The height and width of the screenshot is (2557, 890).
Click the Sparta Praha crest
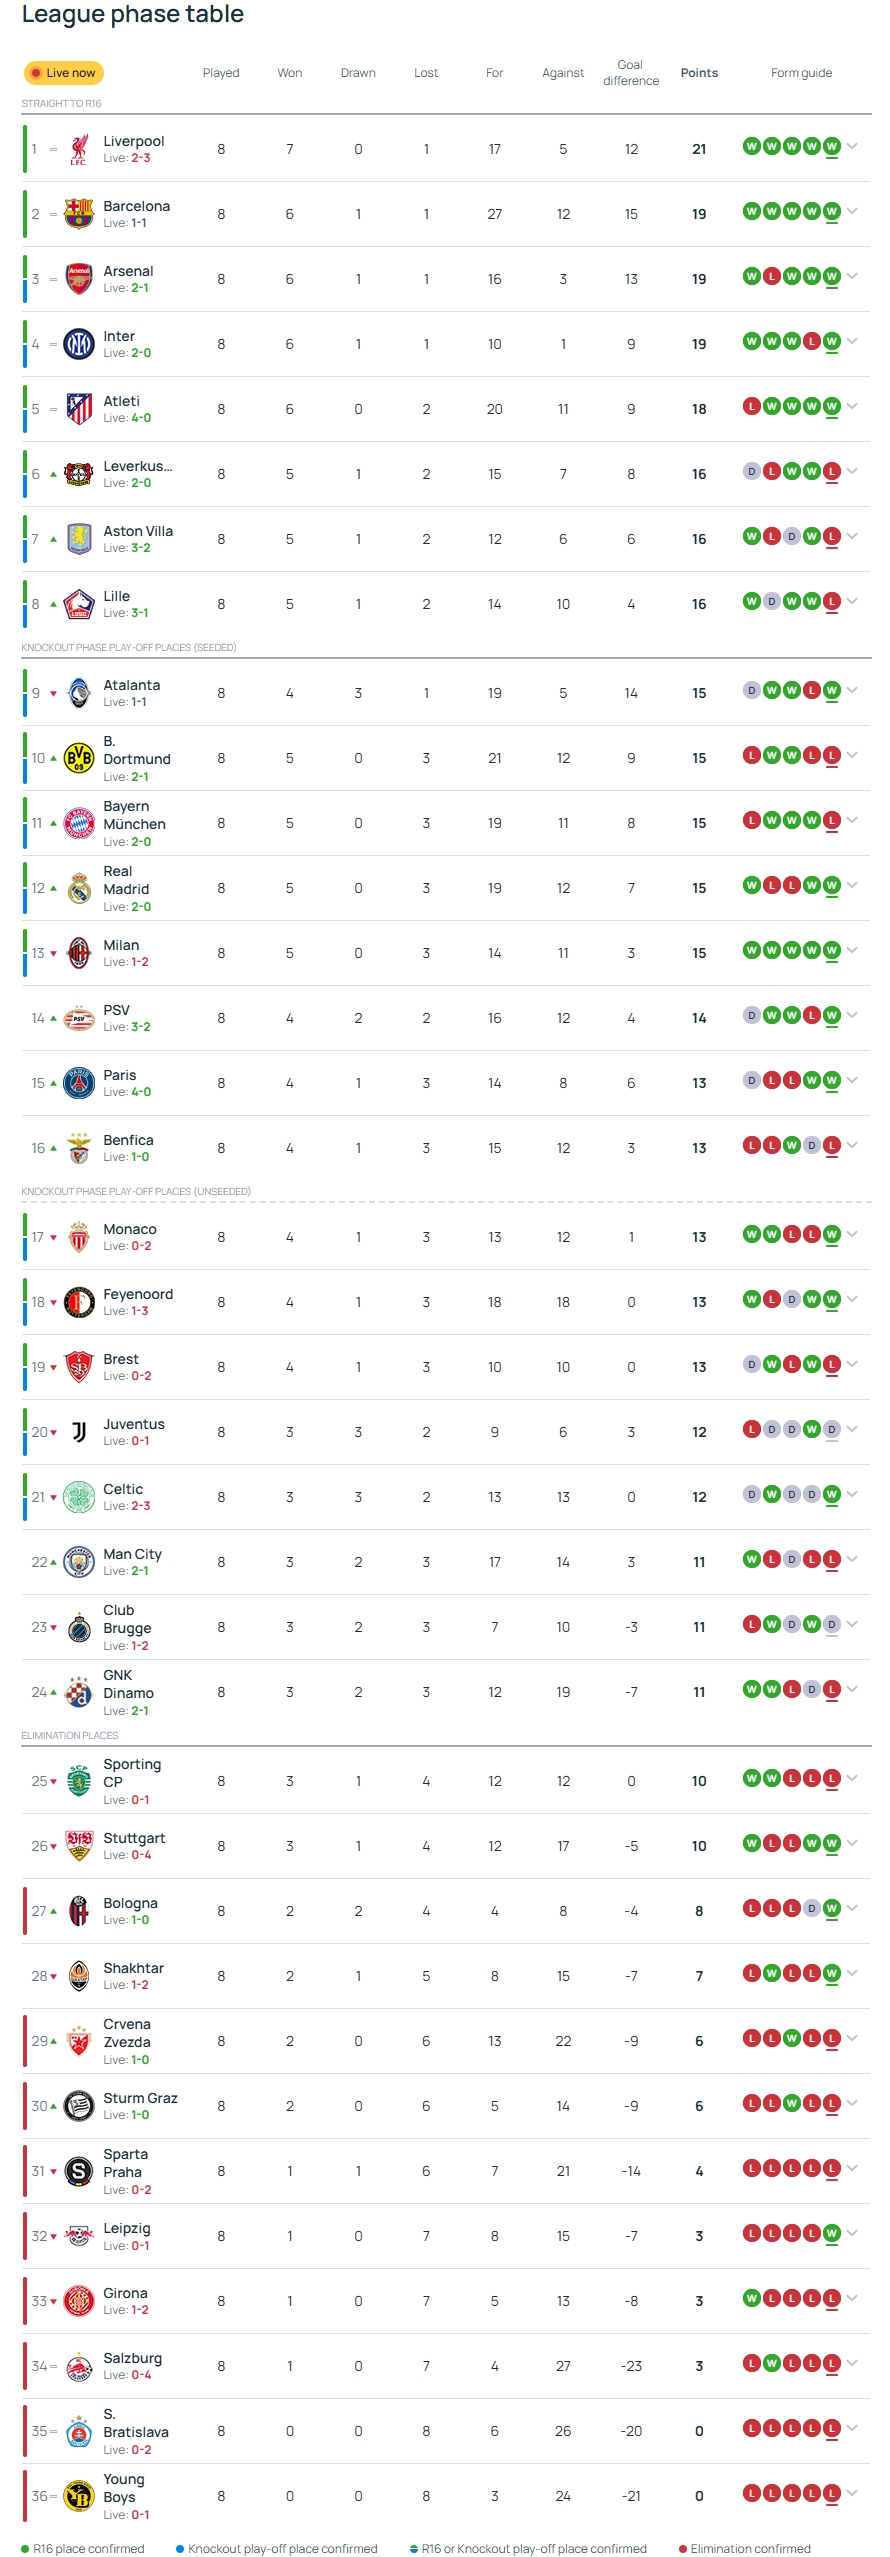click(79, 2171)
